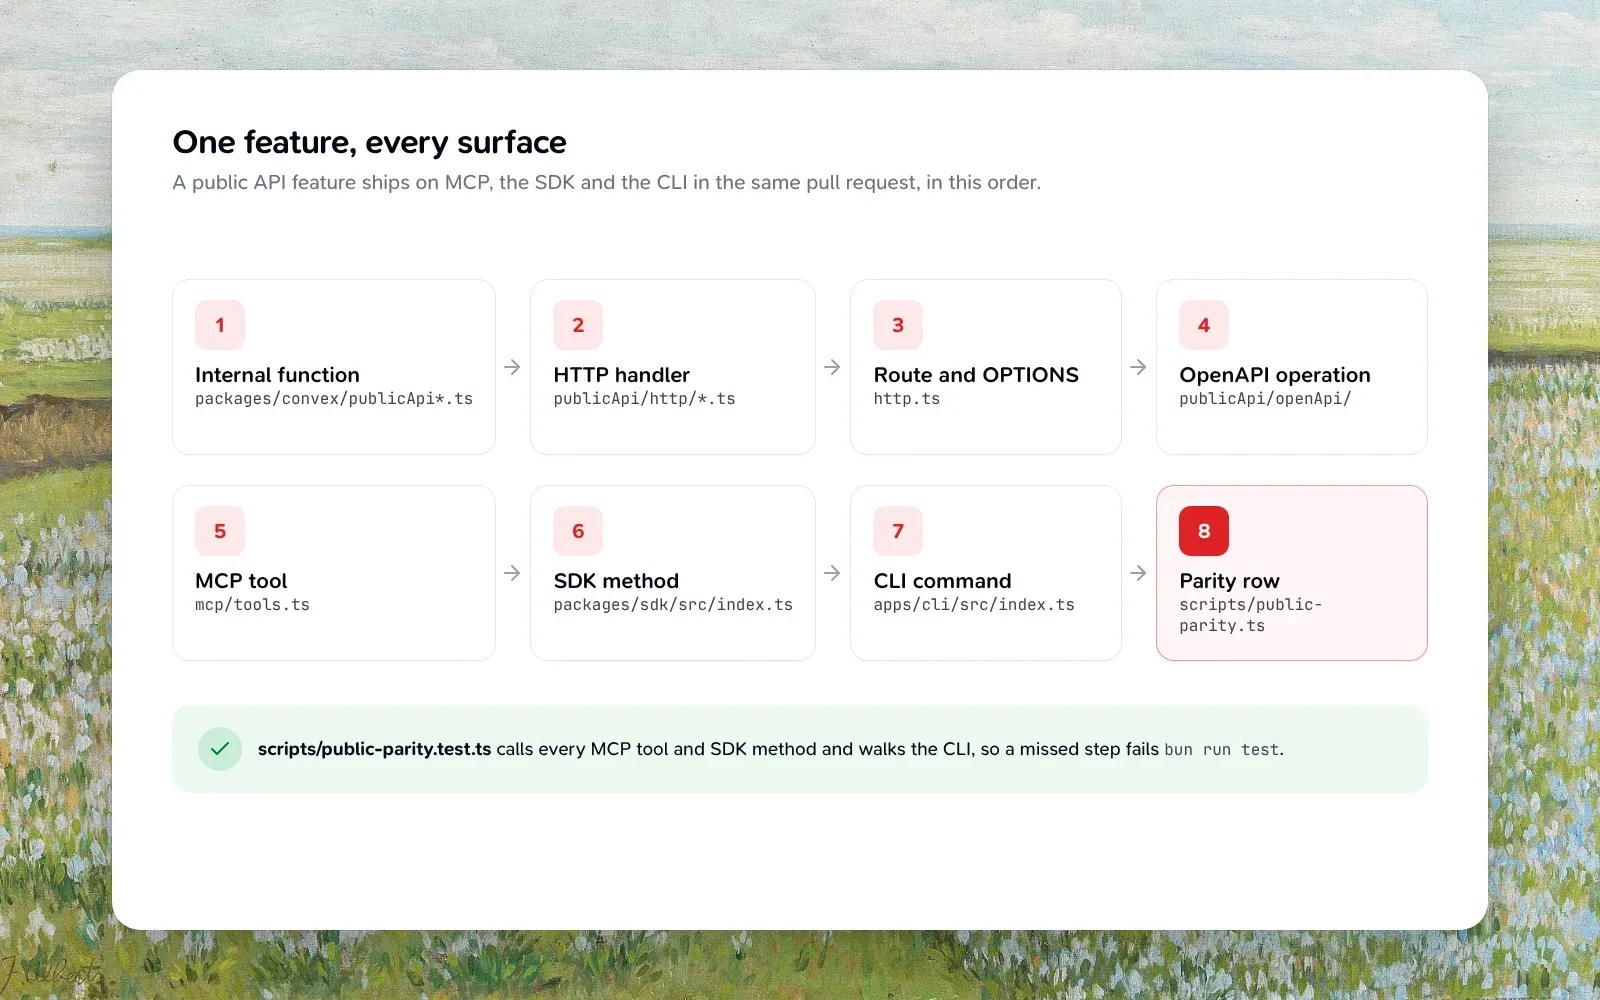Click the number 4 badge on OpenAPI operation card
Screen dimensions: 1600x1000
tap(1204, 325)
